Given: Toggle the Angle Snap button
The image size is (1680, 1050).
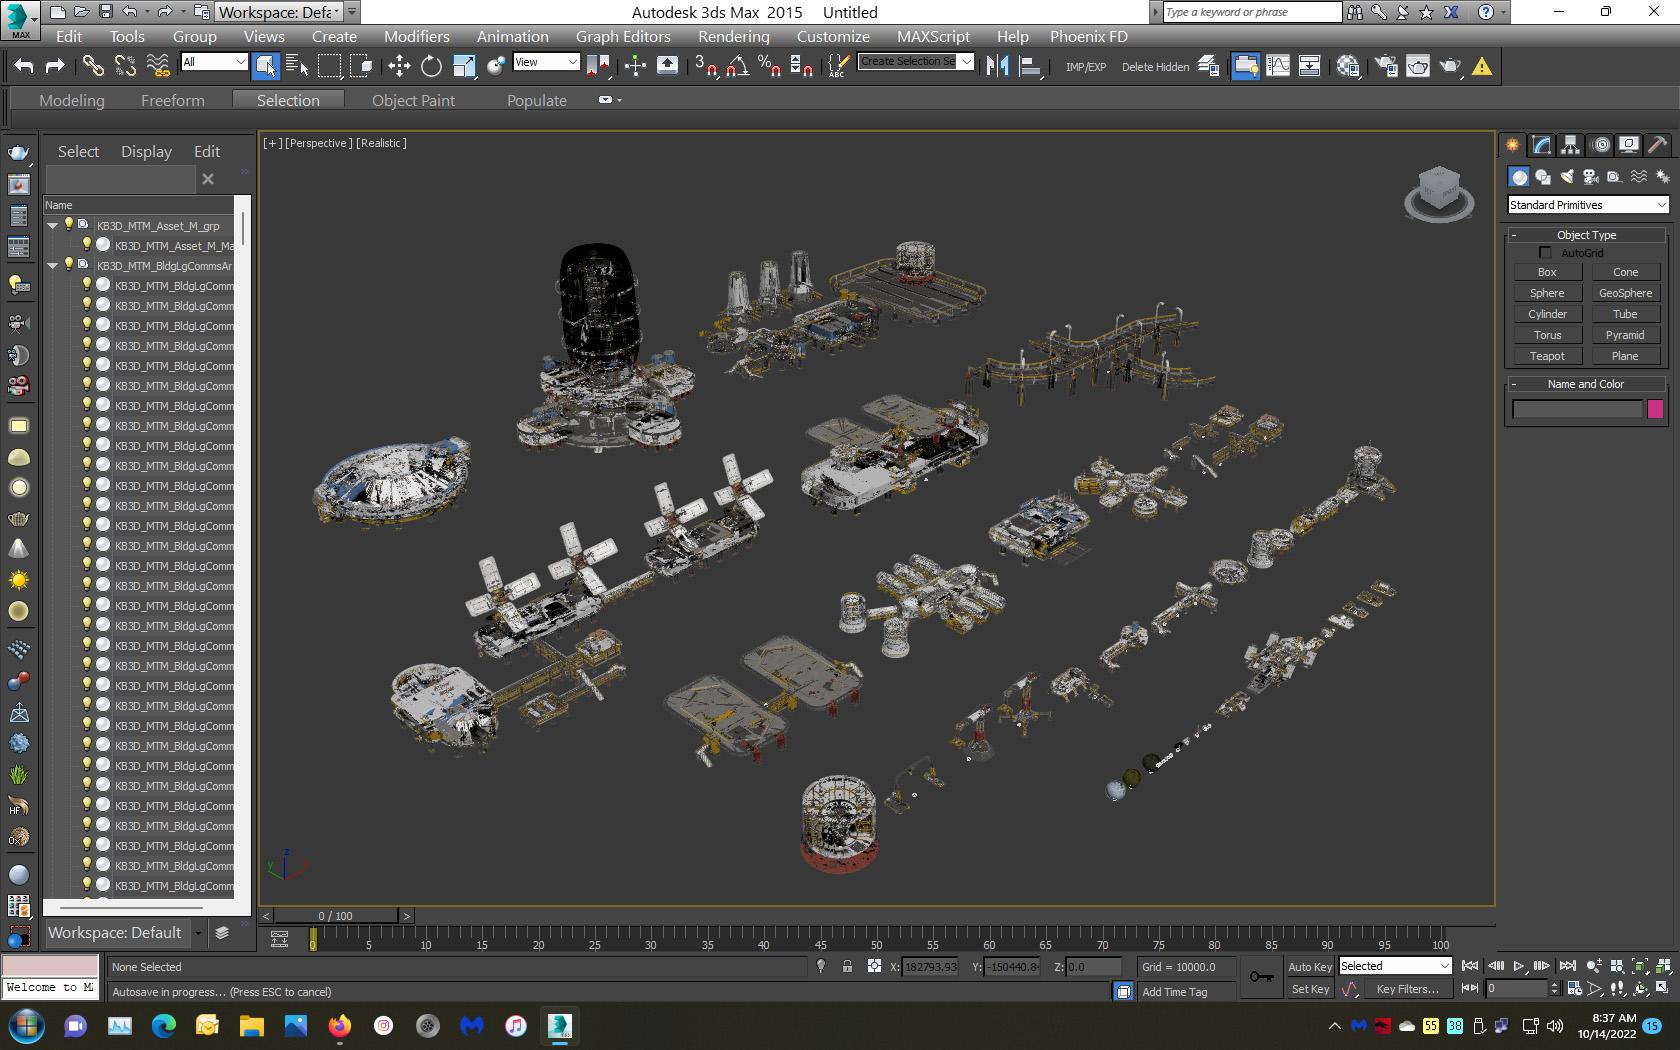Looking at the screenshot, I should click(737, 66).
